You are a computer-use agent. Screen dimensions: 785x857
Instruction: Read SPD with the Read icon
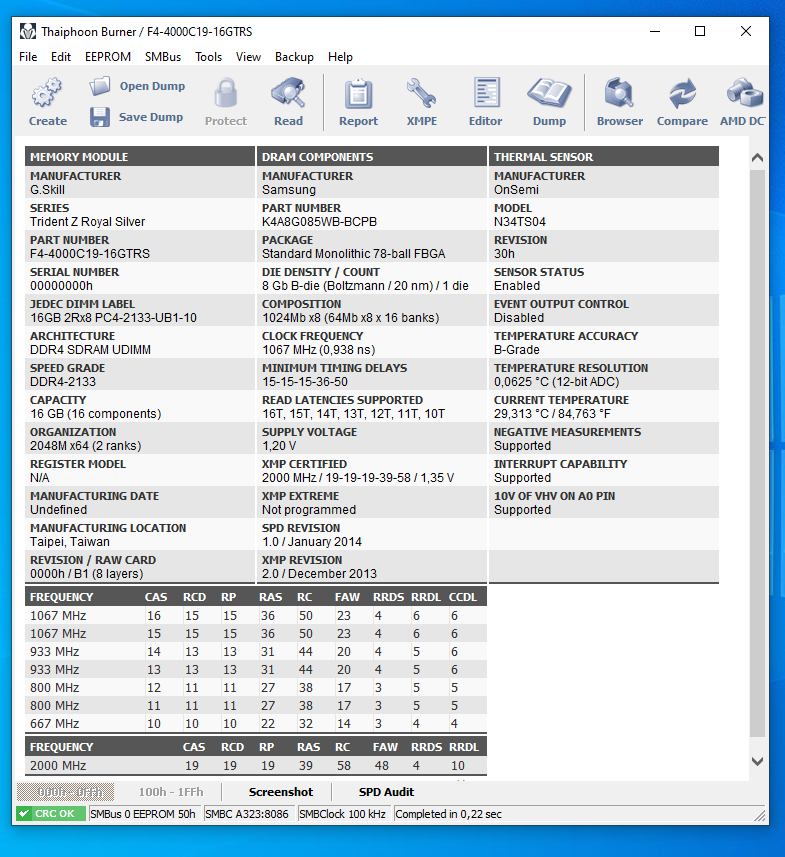(288, 92)
